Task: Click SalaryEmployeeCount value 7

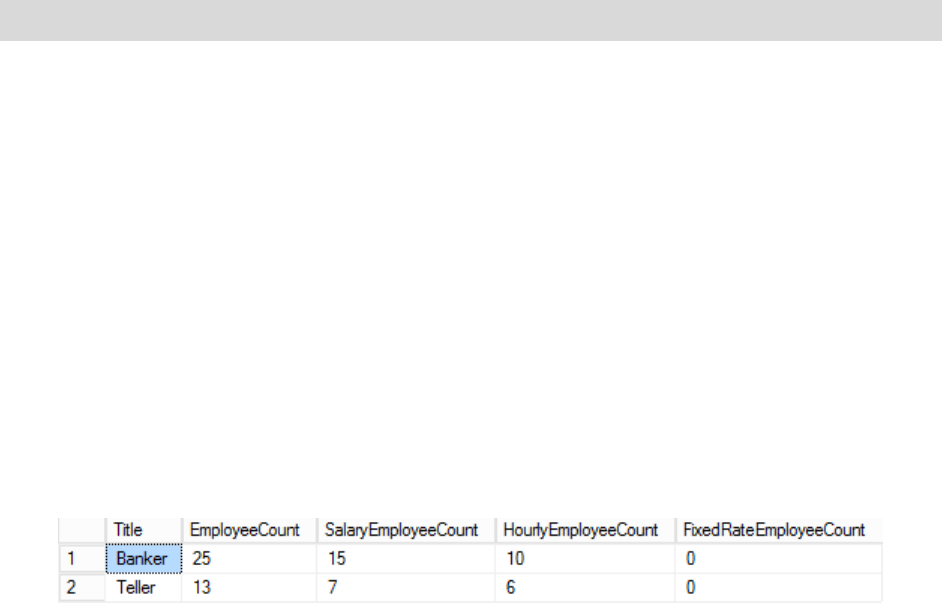Action: [407, 587]
